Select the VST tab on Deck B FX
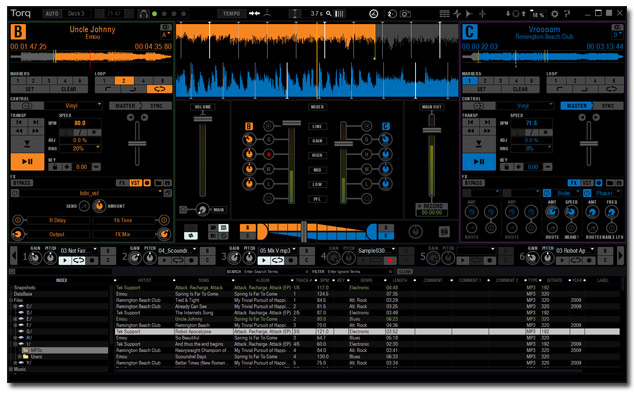This screenshot has height=397, width=634. pos(135,183)
